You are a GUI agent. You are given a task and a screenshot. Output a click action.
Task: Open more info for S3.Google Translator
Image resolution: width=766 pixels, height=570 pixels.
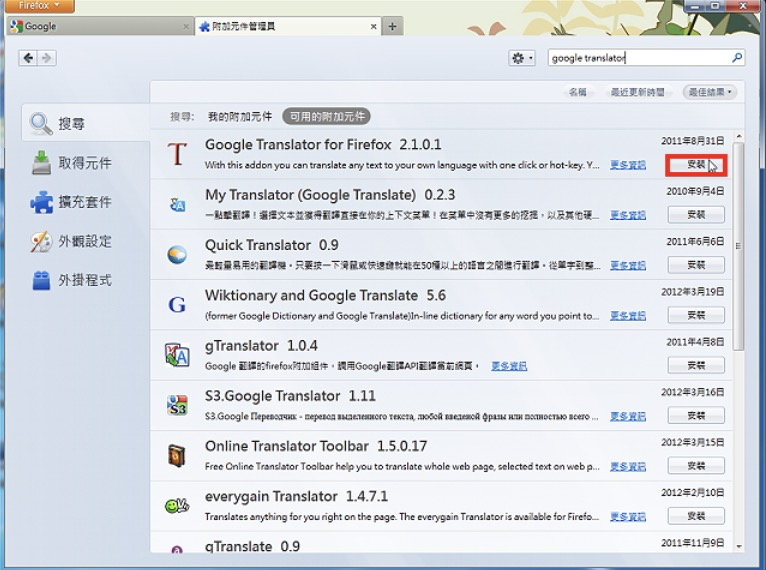coord(628,417)
